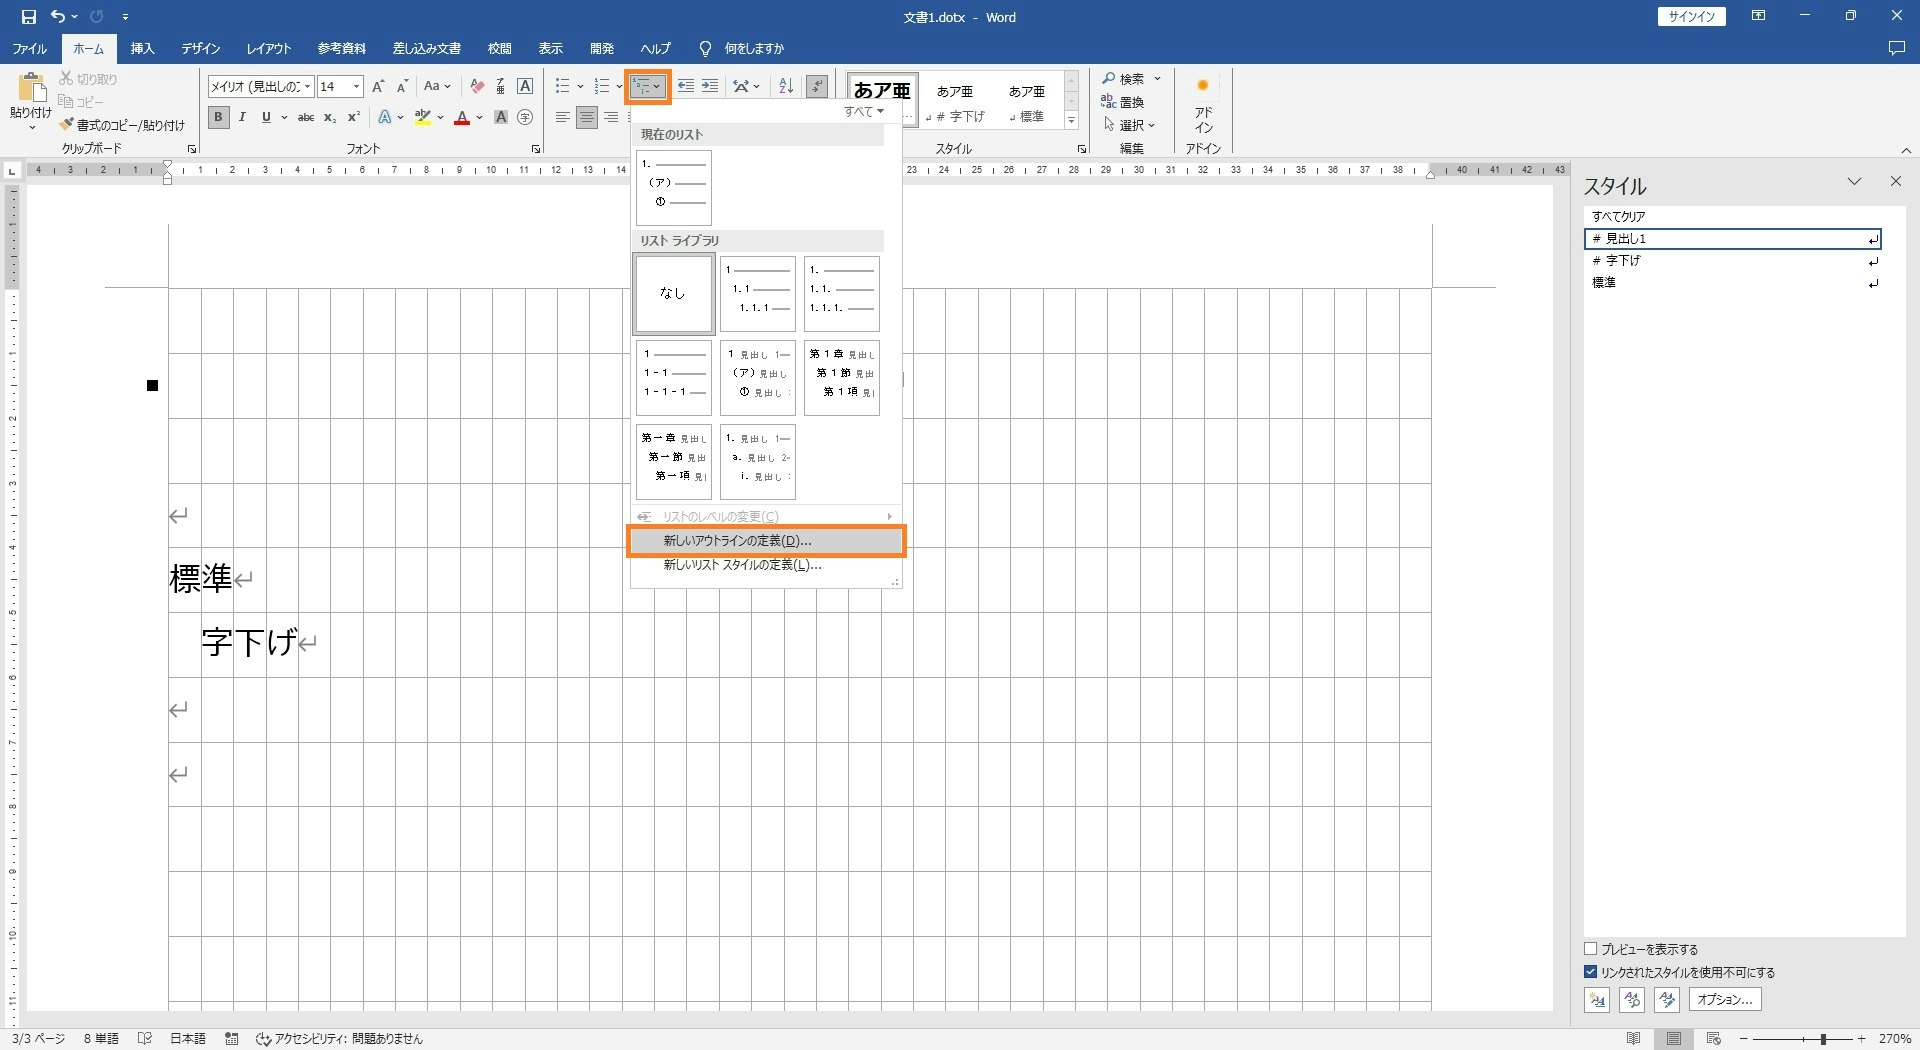The height and width of the screenshot is (1050, 1920).
Task: Toggle superscript formatting
Action: click(353, 118)
